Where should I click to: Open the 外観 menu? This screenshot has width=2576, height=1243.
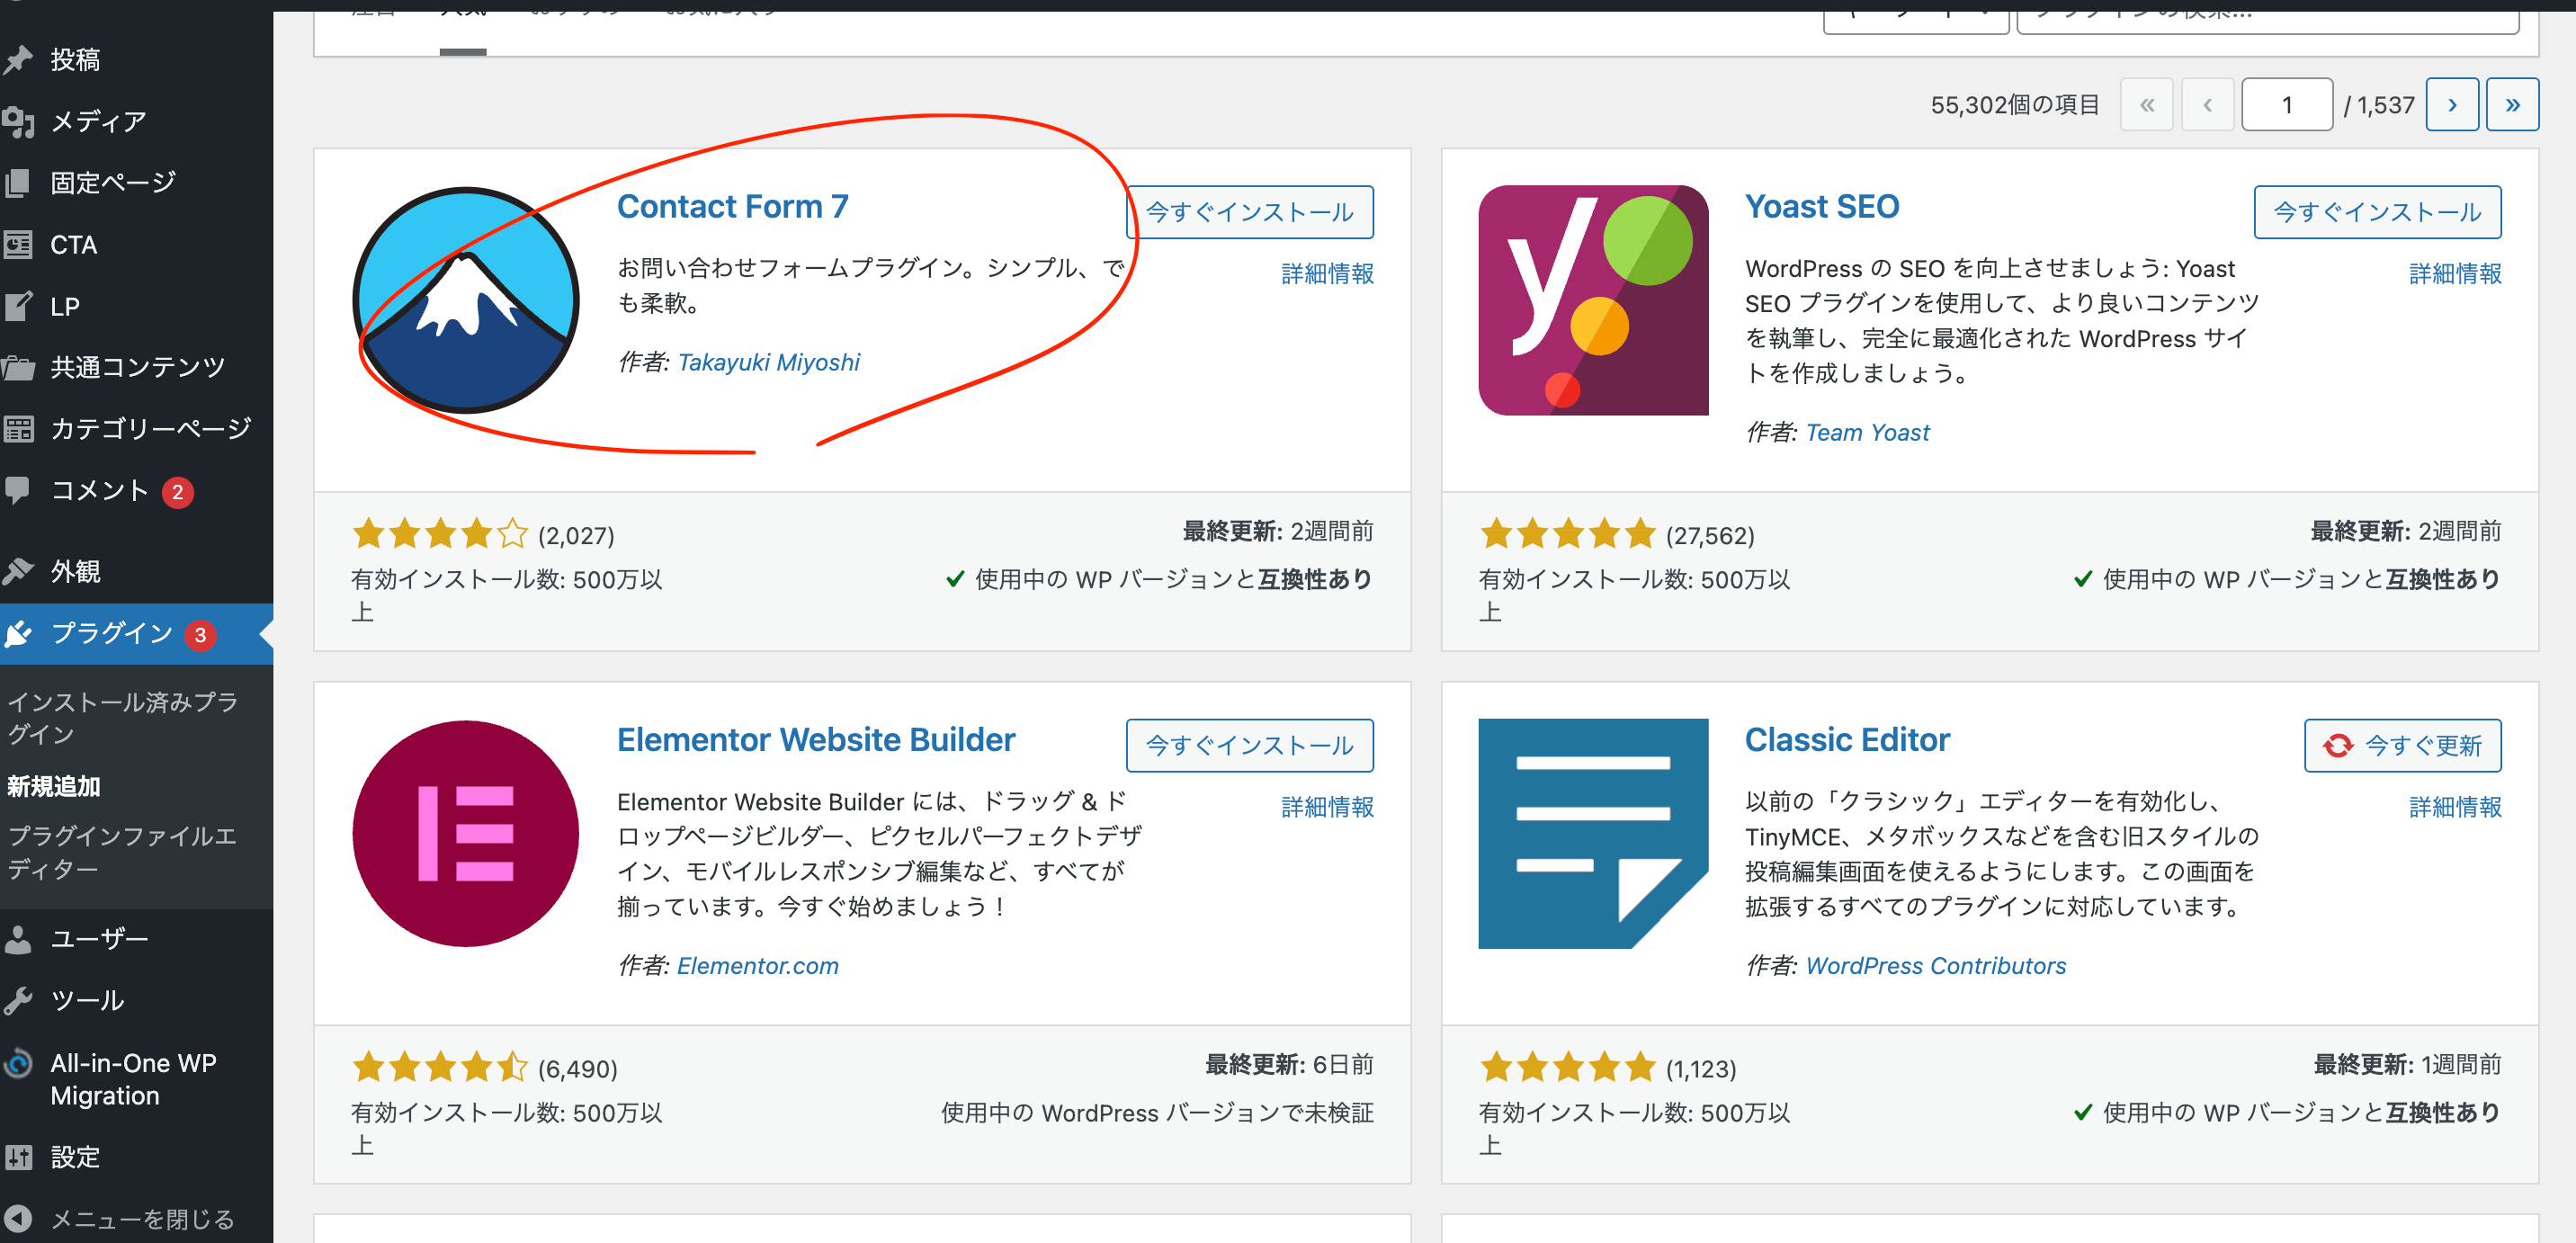click(136, 571)
